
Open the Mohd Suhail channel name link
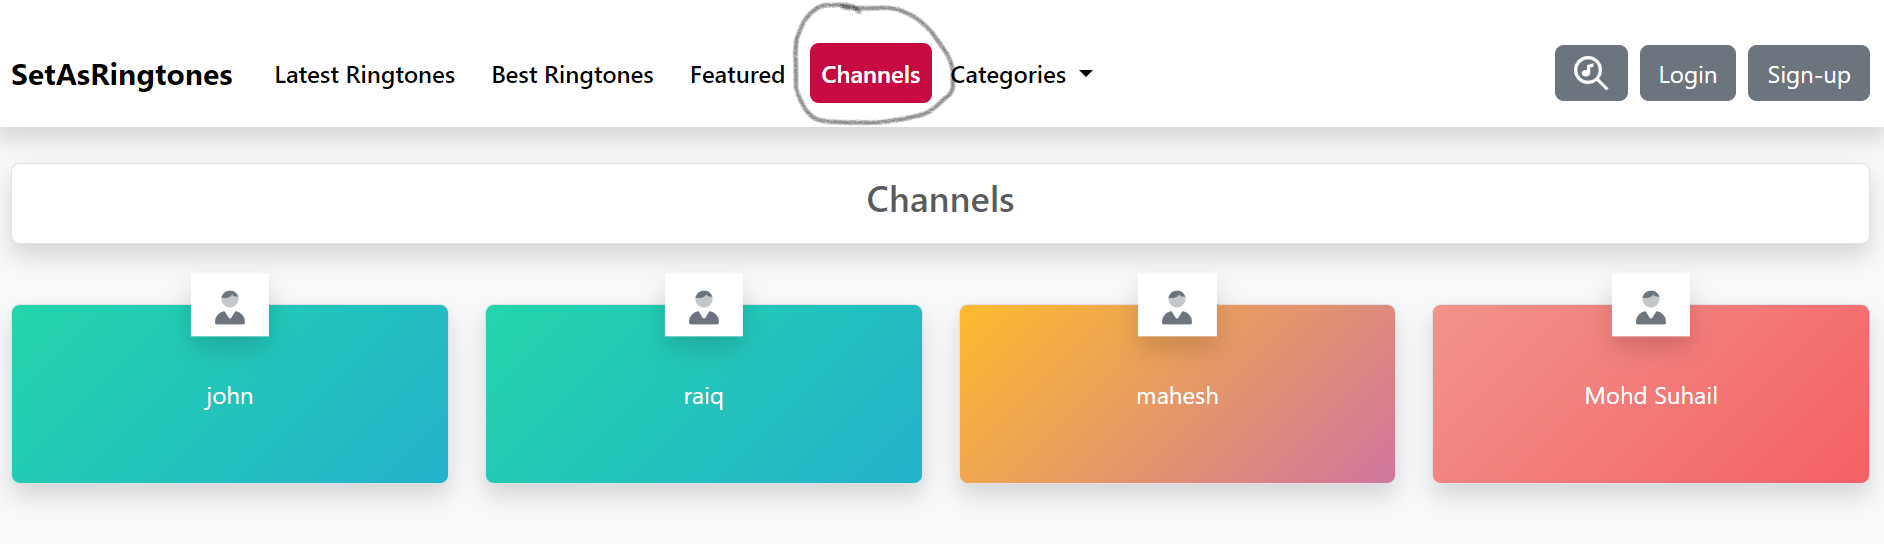[x=1650, y=396]
